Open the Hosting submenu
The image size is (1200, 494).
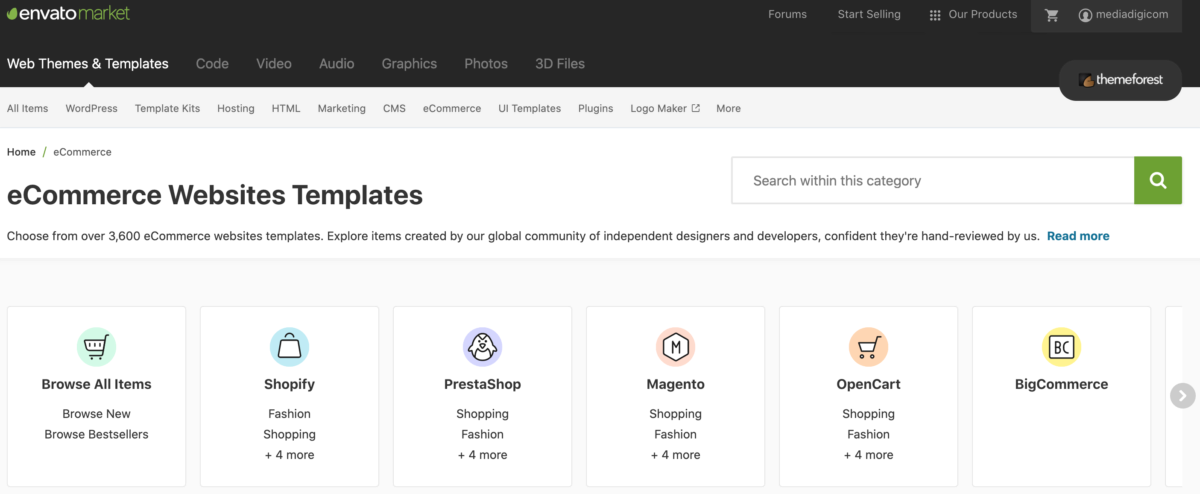236,108
